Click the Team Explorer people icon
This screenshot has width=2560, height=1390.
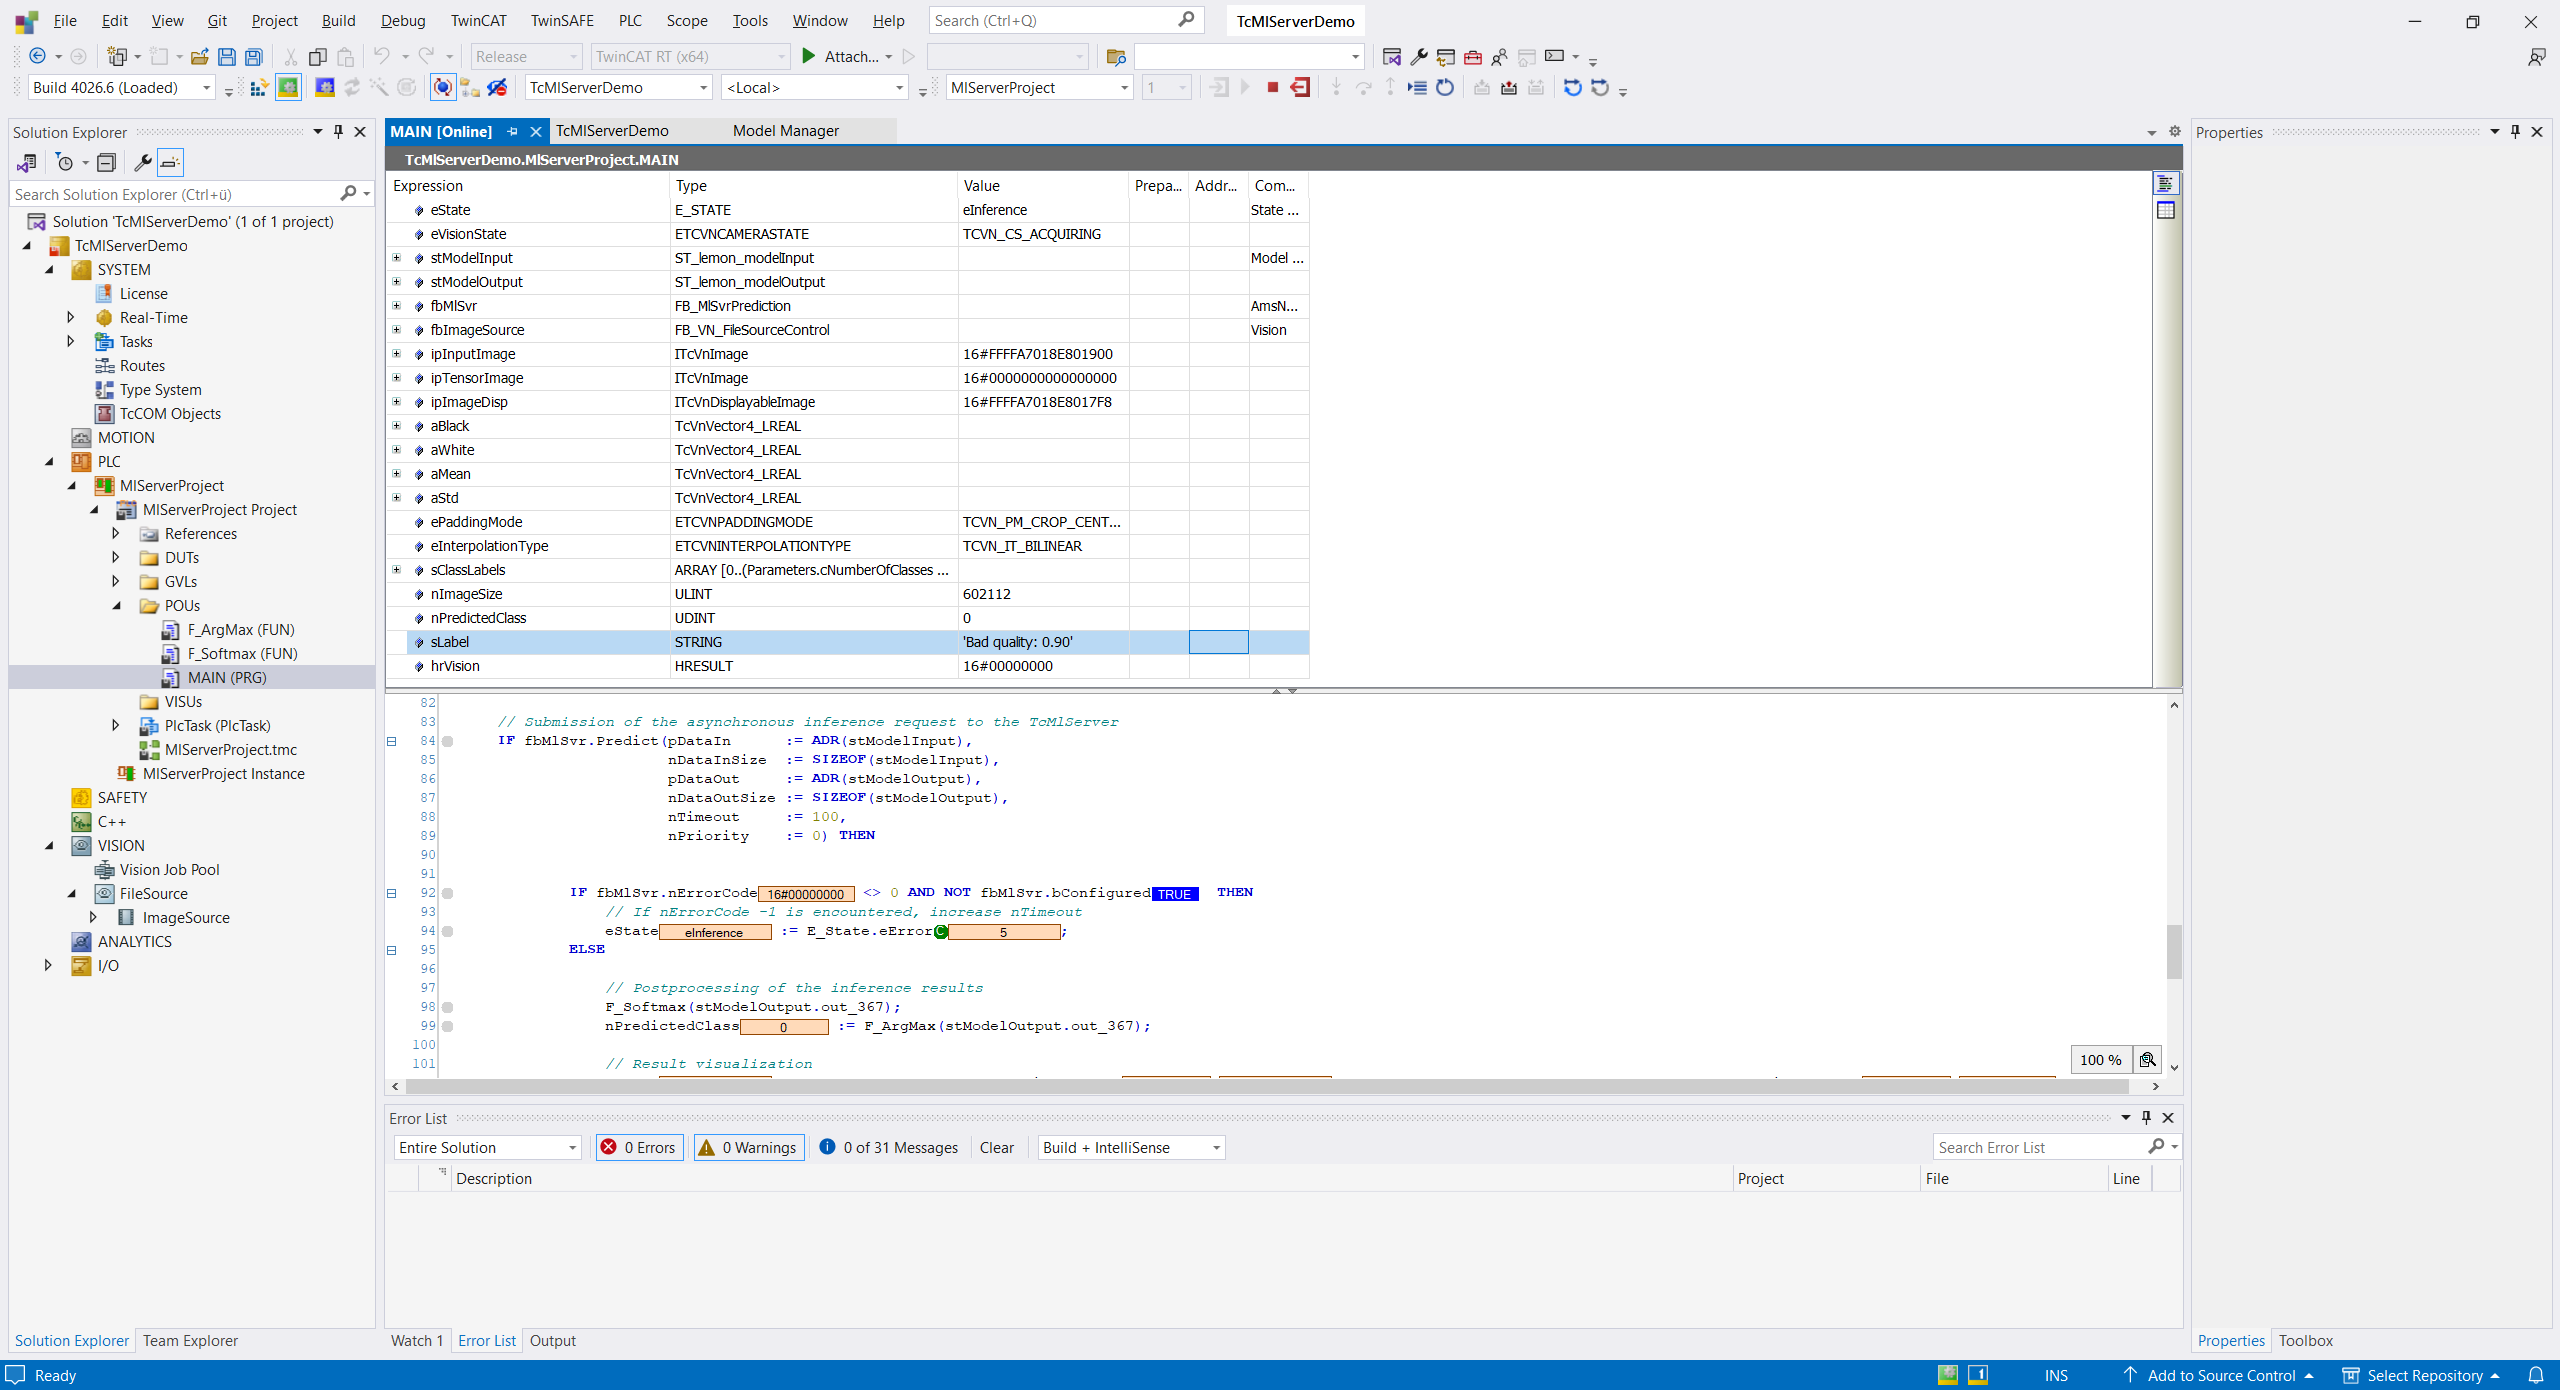tap(1499, 57)
